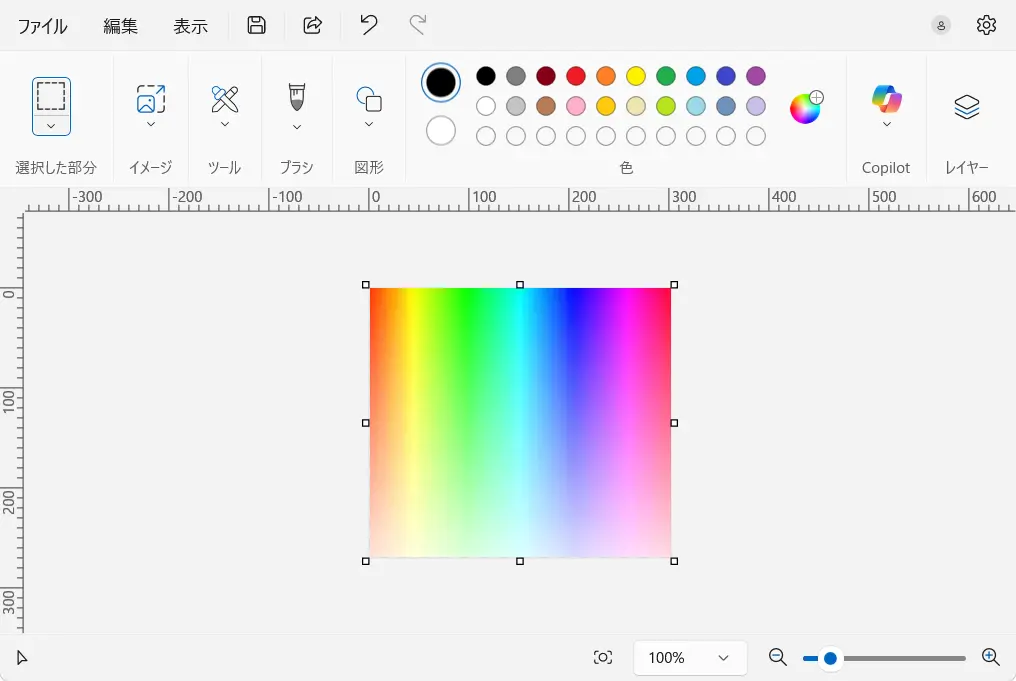Select first empty custom color slot

[486, 136]
